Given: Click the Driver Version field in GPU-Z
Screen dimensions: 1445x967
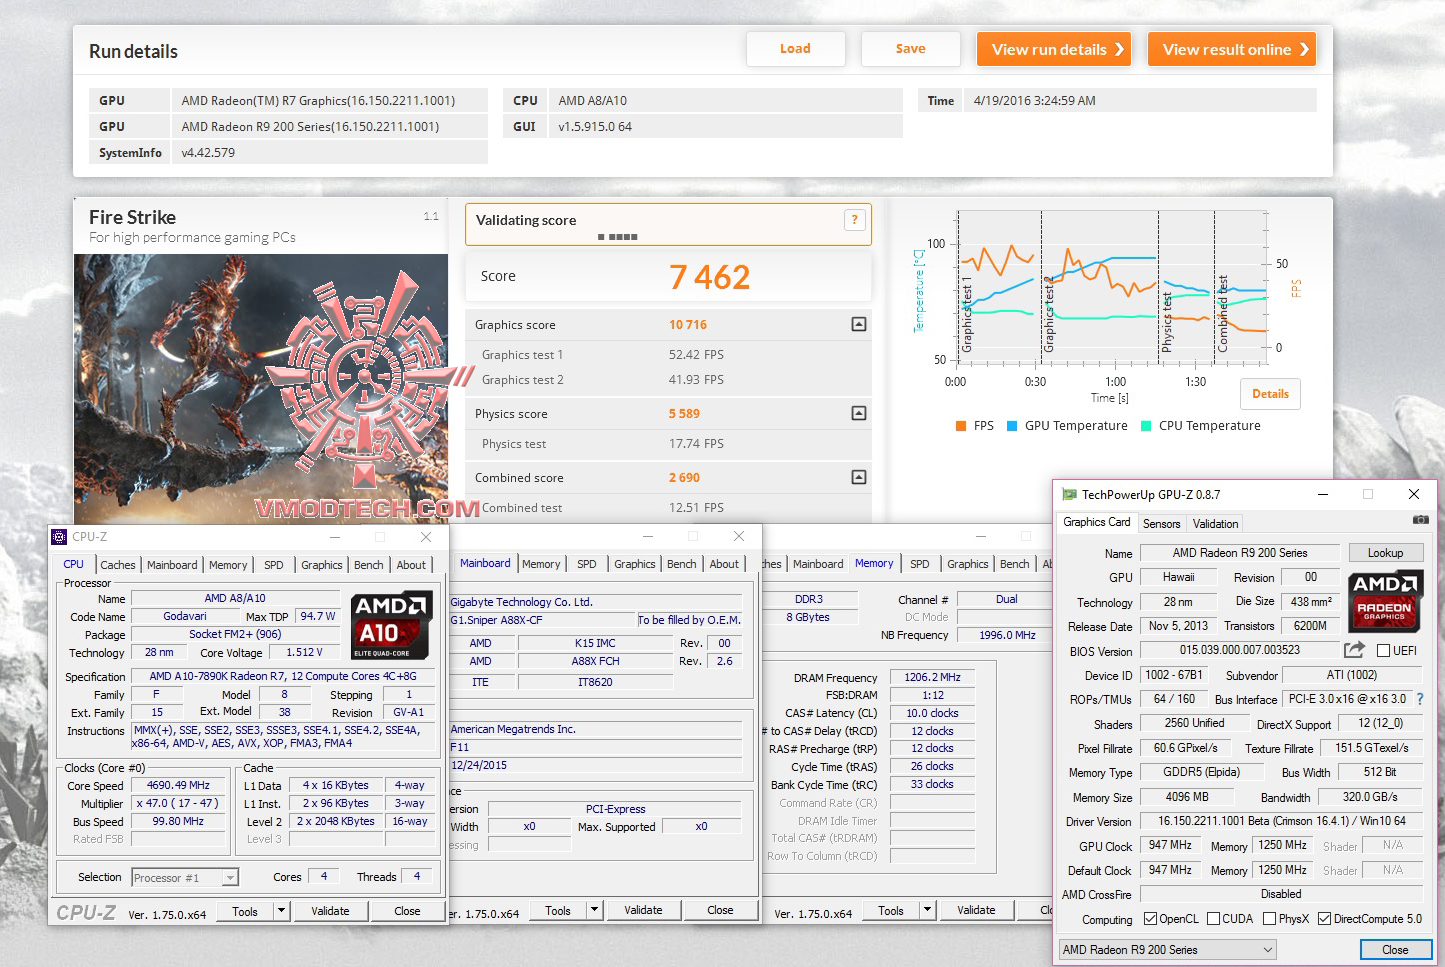Looking at the screenshot, I should click(1282, 821).
